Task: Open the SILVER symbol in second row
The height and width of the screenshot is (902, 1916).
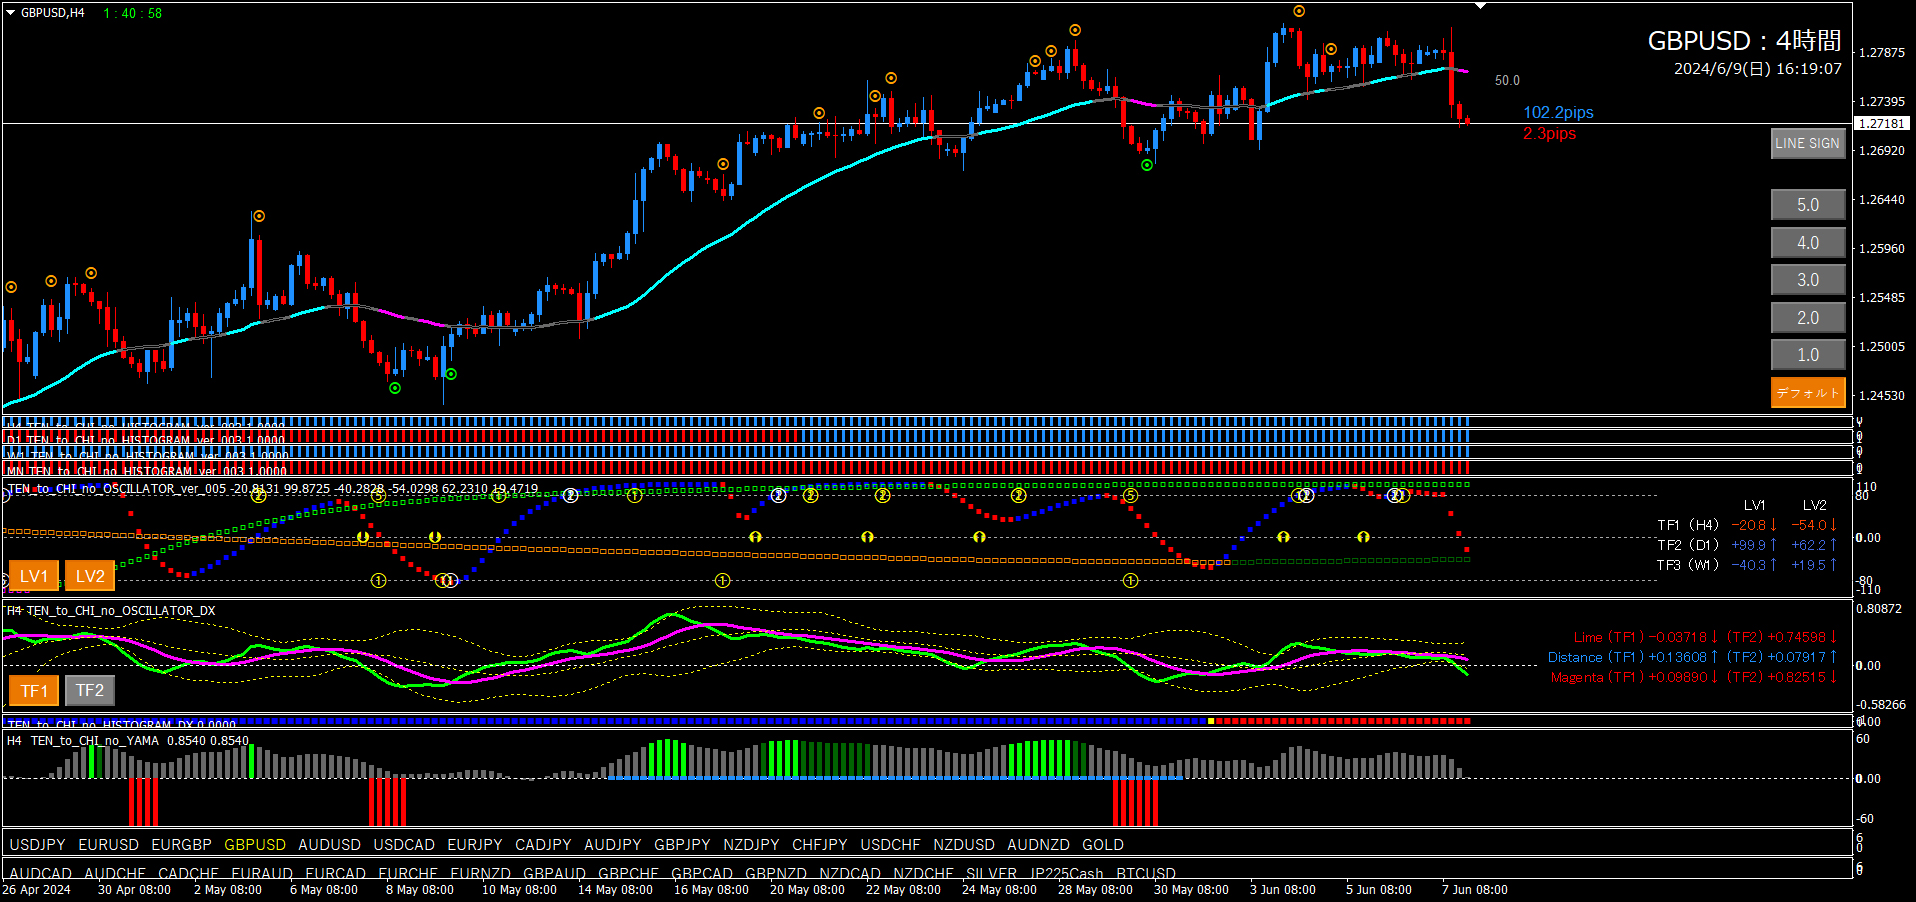Action: tap(991, 873)
